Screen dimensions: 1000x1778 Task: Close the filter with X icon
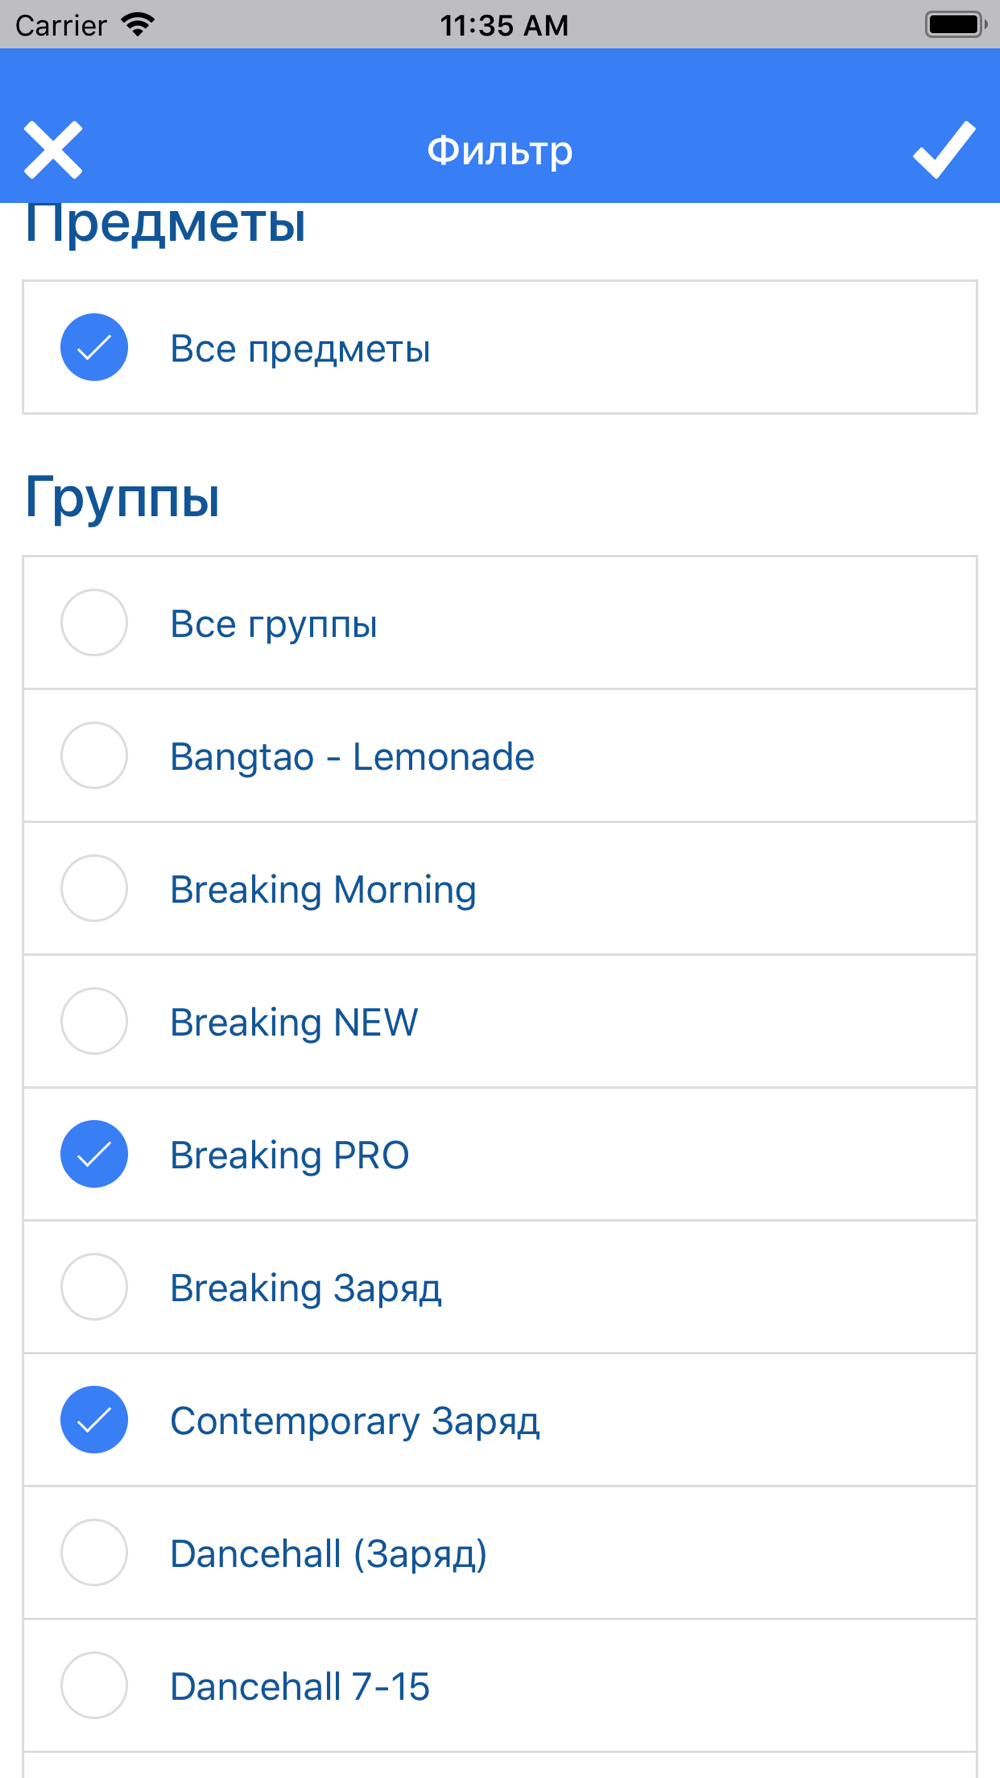53,150
